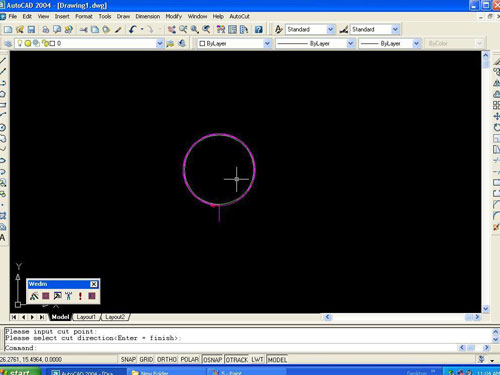Viewport: 500px width, 375px height.
Task: Click the Zoom Realtime icon
Action: coord(183,30)
